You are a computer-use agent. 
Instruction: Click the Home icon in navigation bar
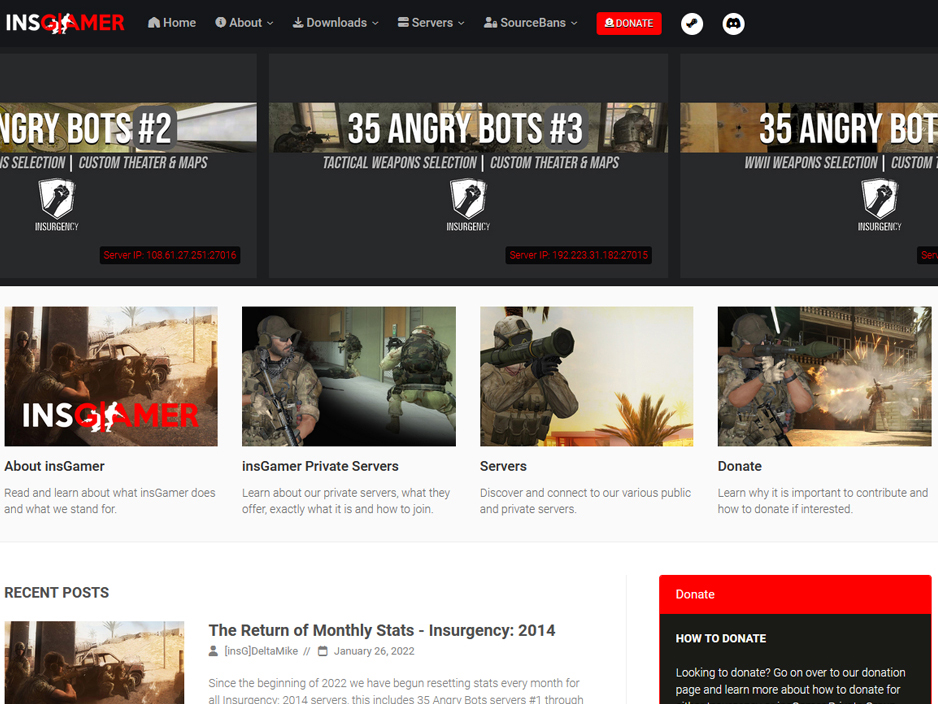tap(154, 23)
